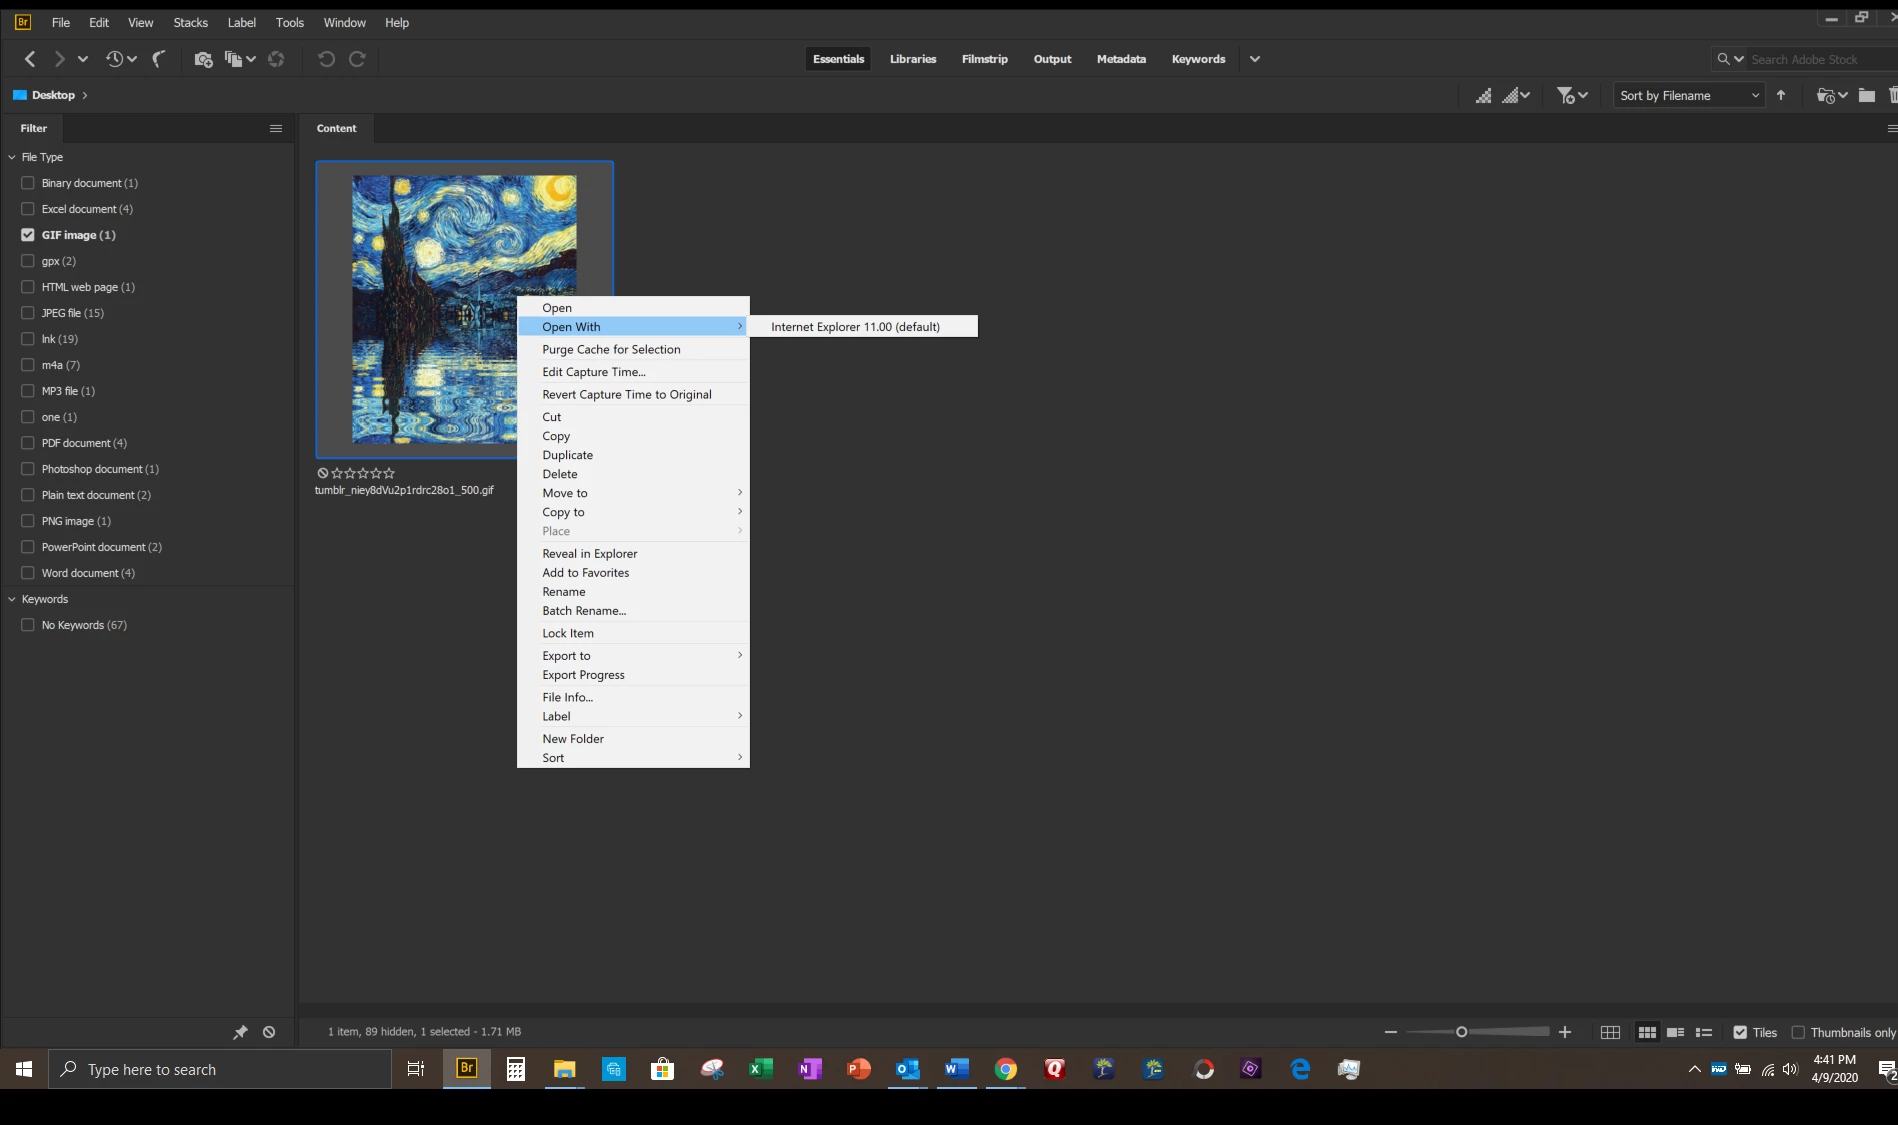Switch to thumbnails view icon
The width and height of the screenshot is (1898, 1125).
pos(1647,1032)
